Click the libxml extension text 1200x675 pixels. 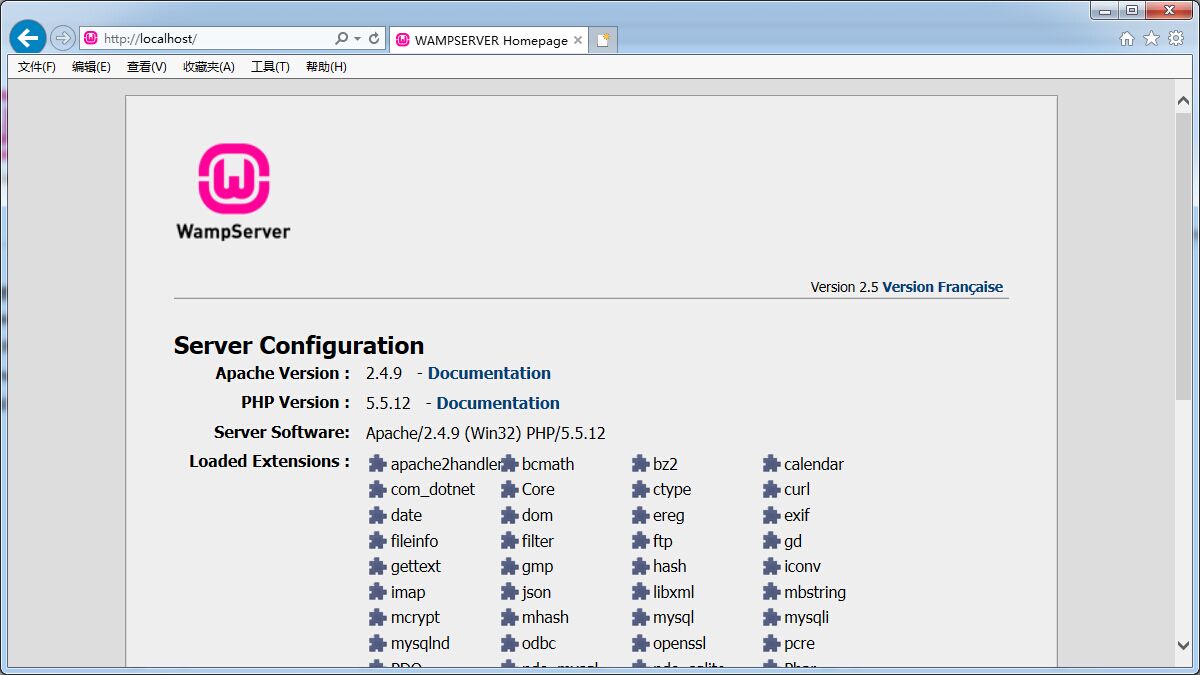click(x=673, y=592)
